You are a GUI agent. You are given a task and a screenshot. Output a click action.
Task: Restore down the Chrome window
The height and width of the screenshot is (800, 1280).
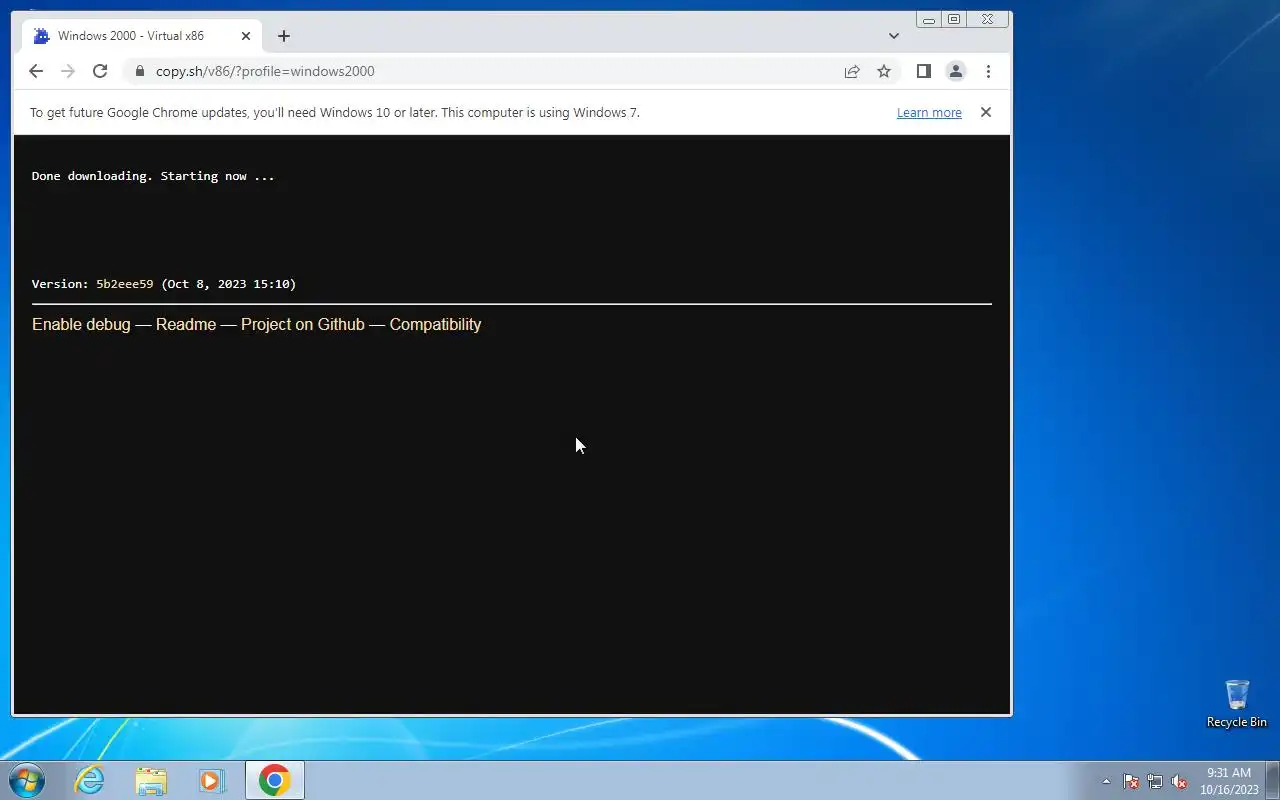pos(954,19)
